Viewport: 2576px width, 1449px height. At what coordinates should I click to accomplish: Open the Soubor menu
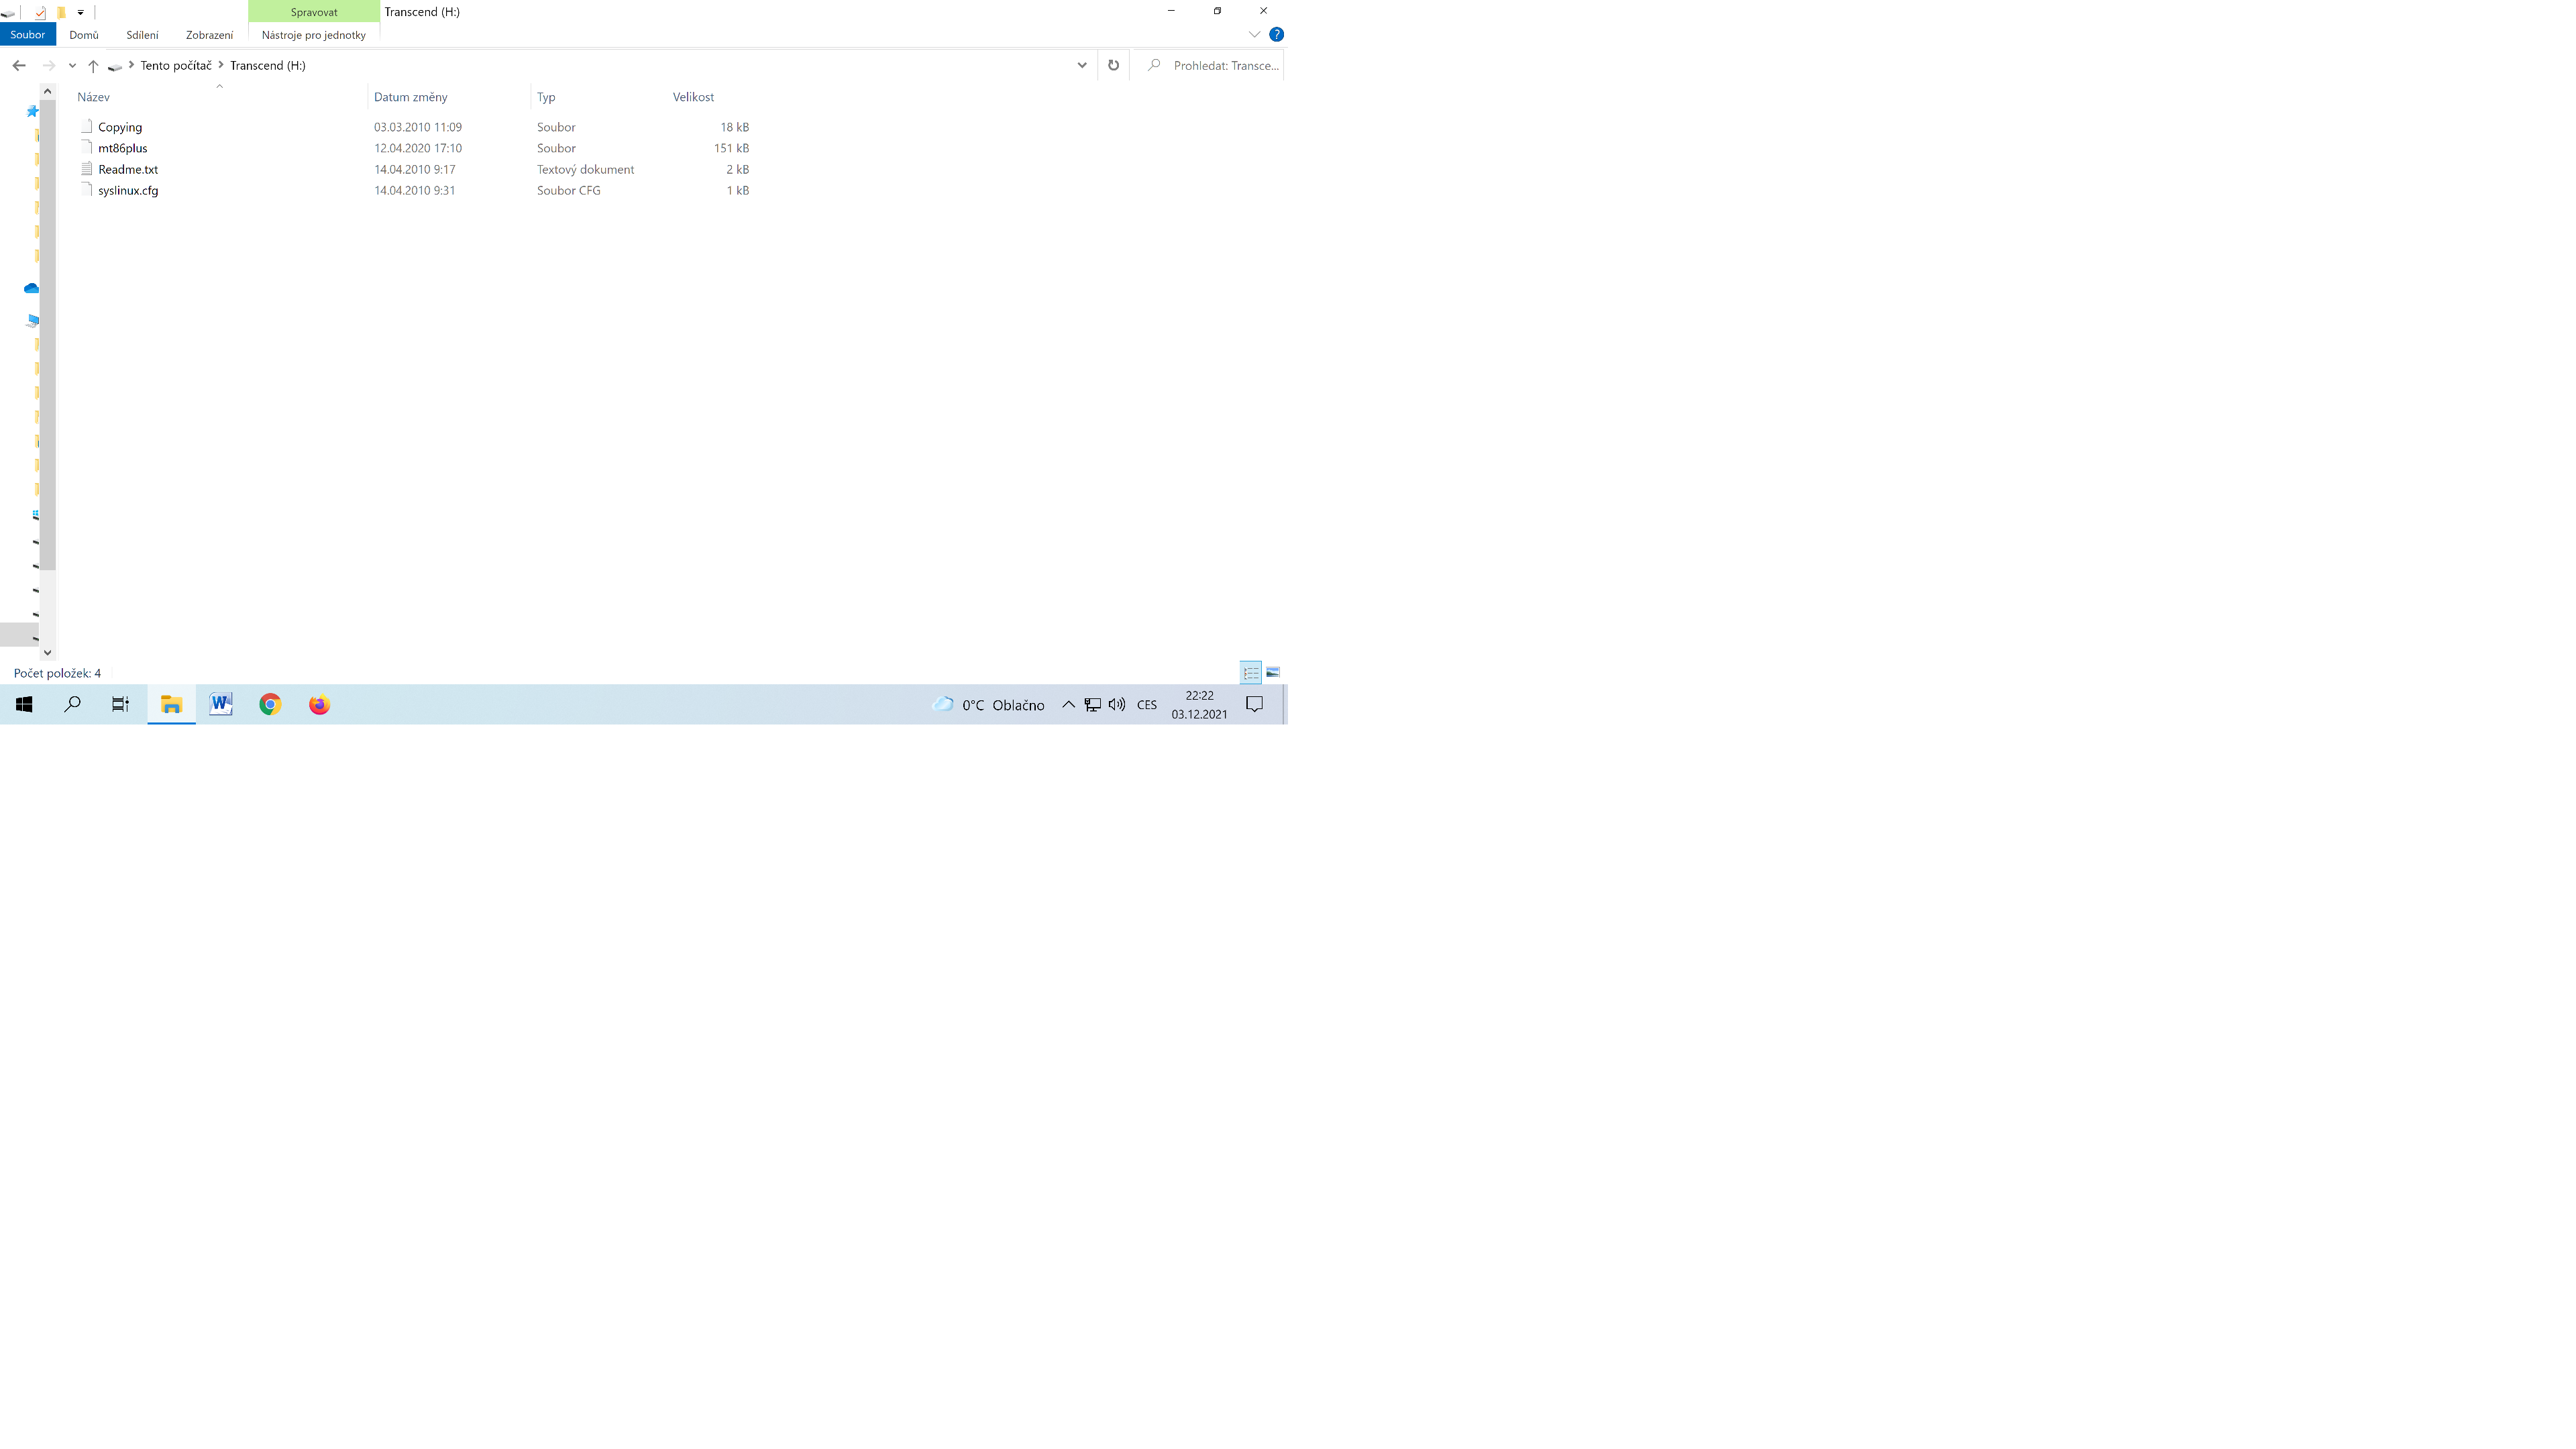point(28,35)
